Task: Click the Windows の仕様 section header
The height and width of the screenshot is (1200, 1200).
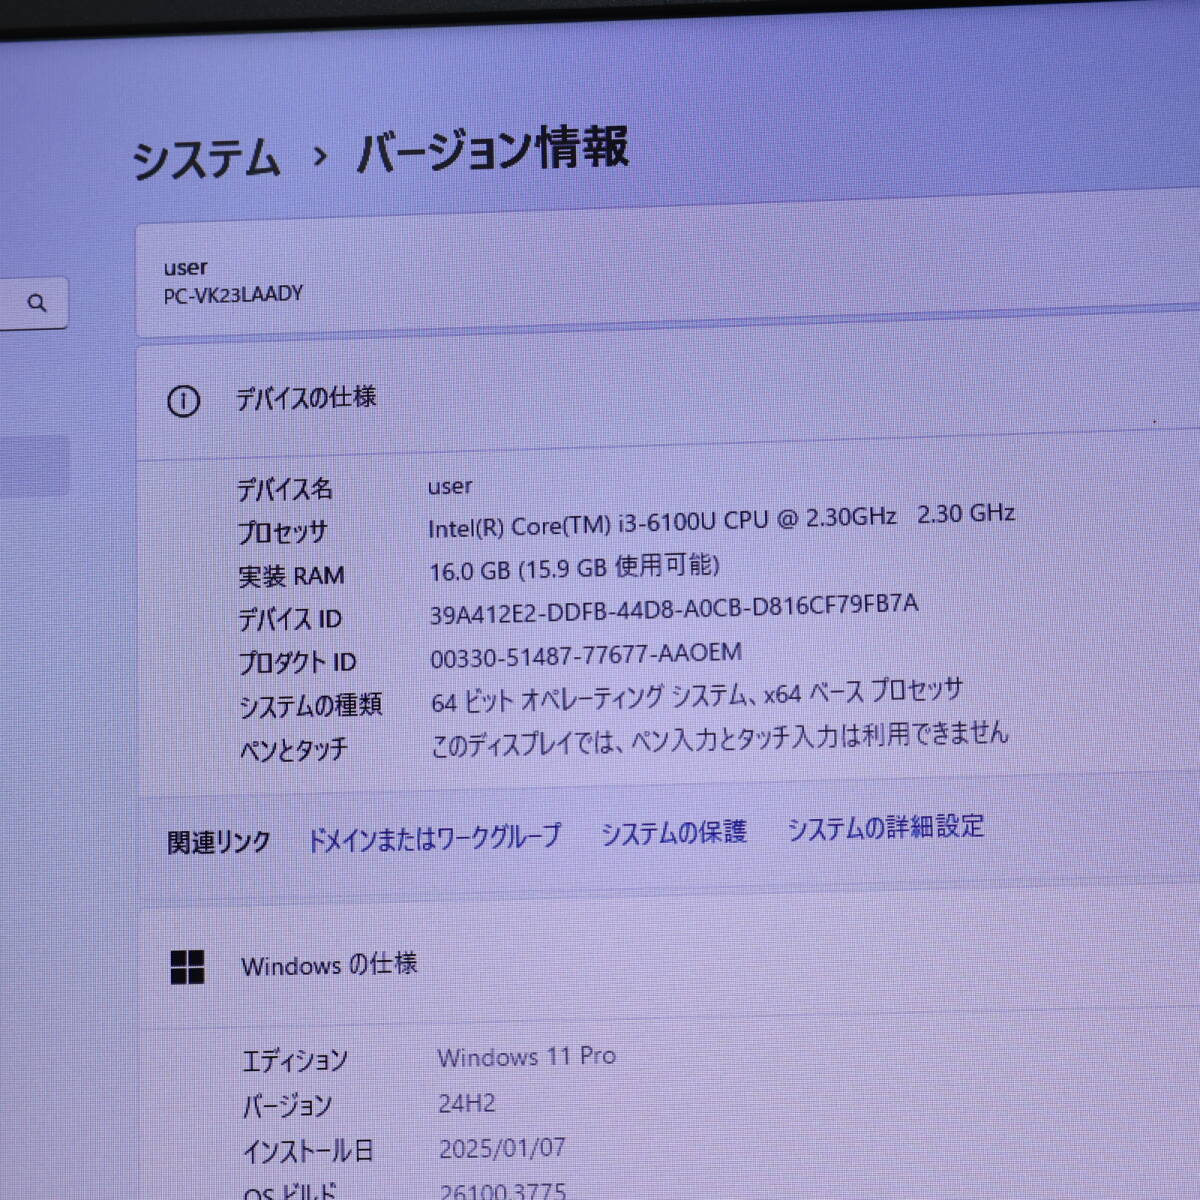Action: click(x=329, y=965)
